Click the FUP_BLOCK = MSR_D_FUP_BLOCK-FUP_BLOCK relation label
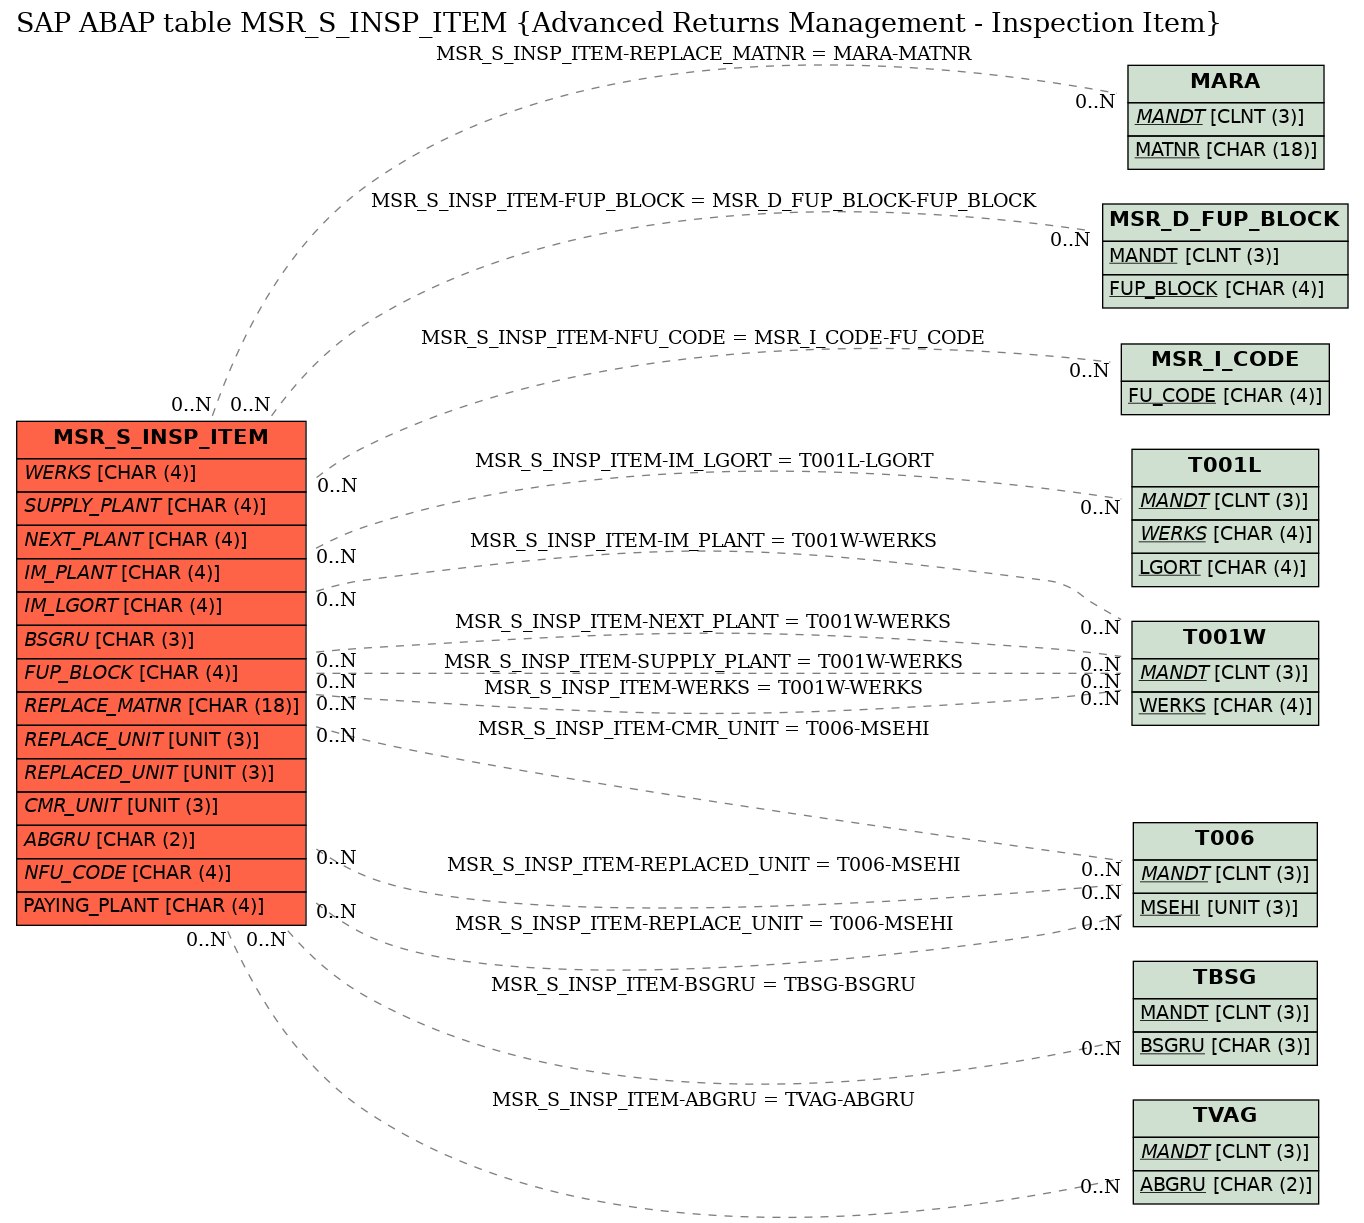Viewport: 1364px width, 1223px height. [x=704, y=201]
